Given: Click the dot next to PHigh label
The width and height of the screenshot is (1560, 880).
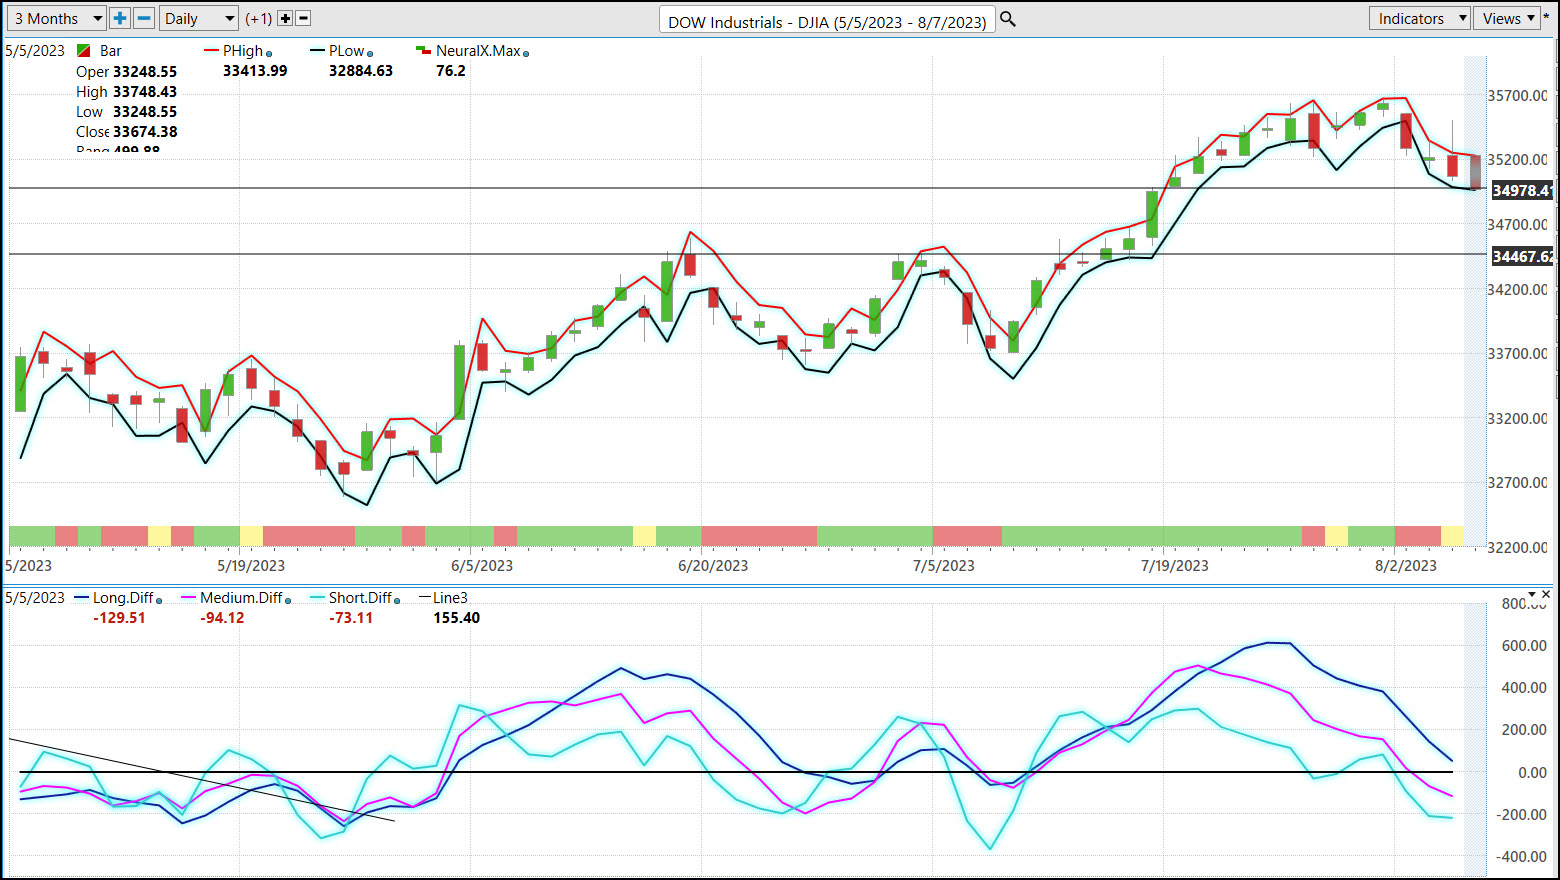Looking at the screenshot, I should [269, 53].
